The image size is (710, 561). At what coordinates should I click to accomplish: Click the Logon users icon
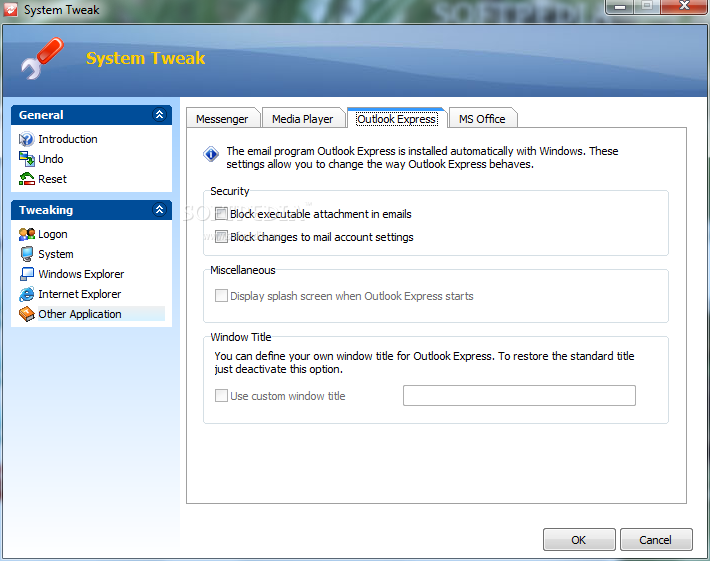(x=26, y=234)
